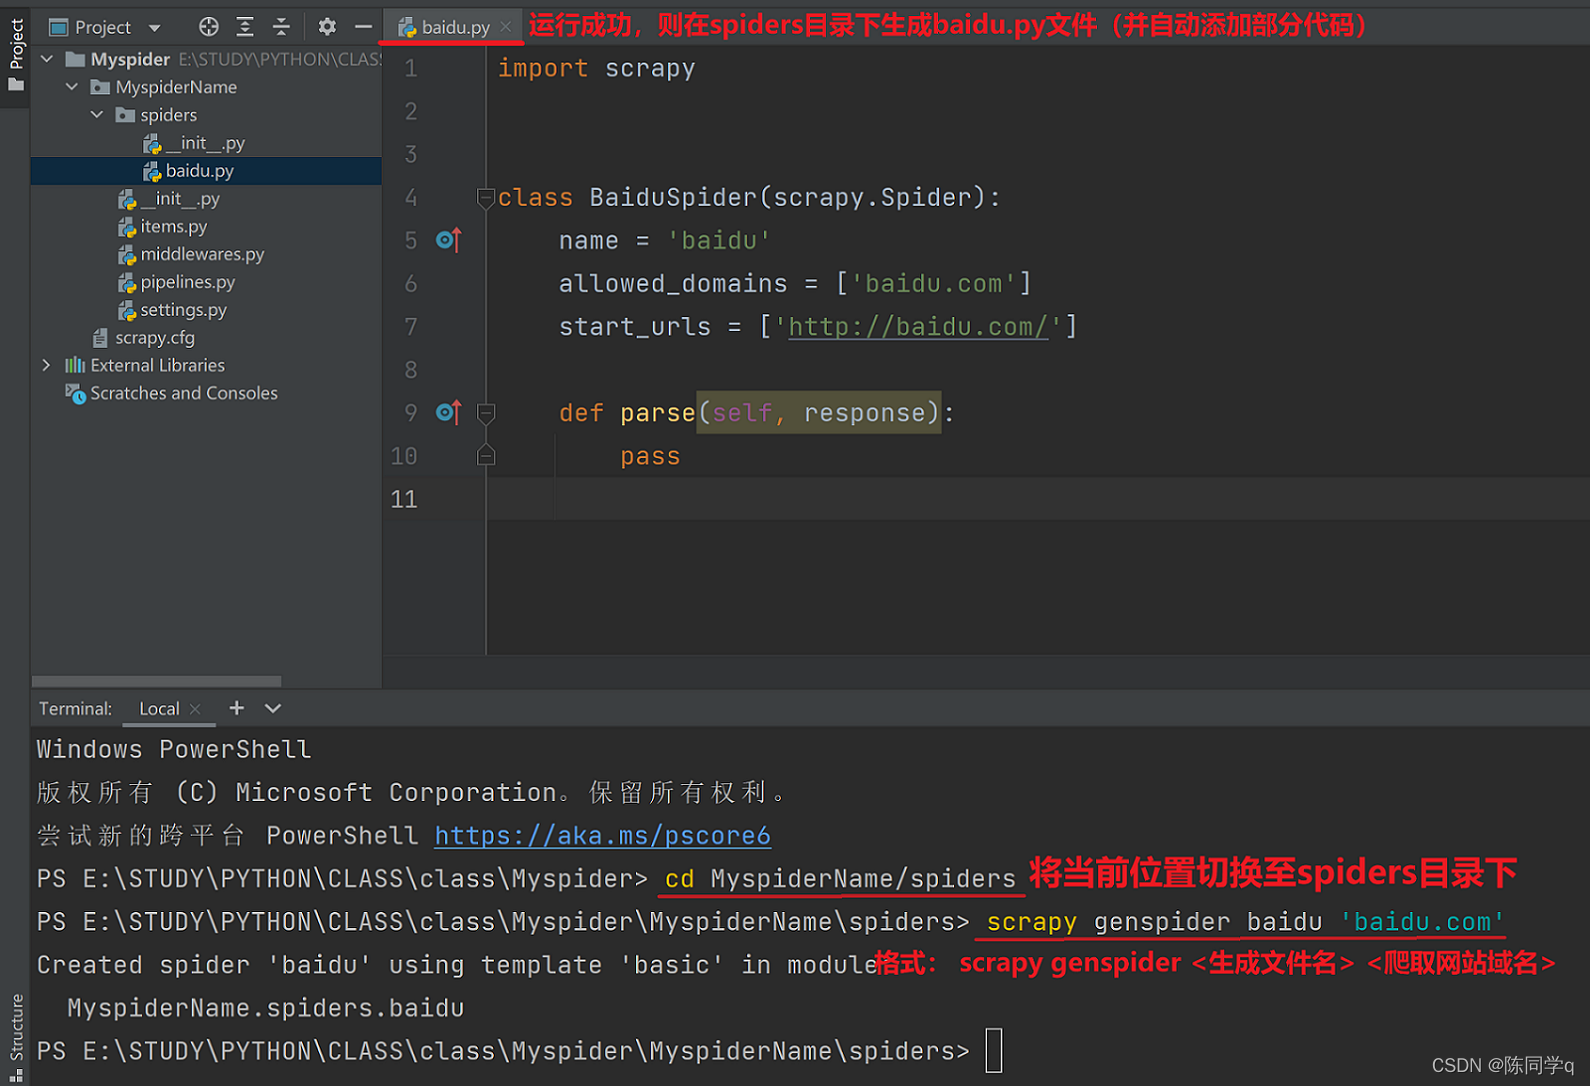Click the Project tool window stripe button
This screenshot has width=1590, height=1086.
tap(15, 55)
